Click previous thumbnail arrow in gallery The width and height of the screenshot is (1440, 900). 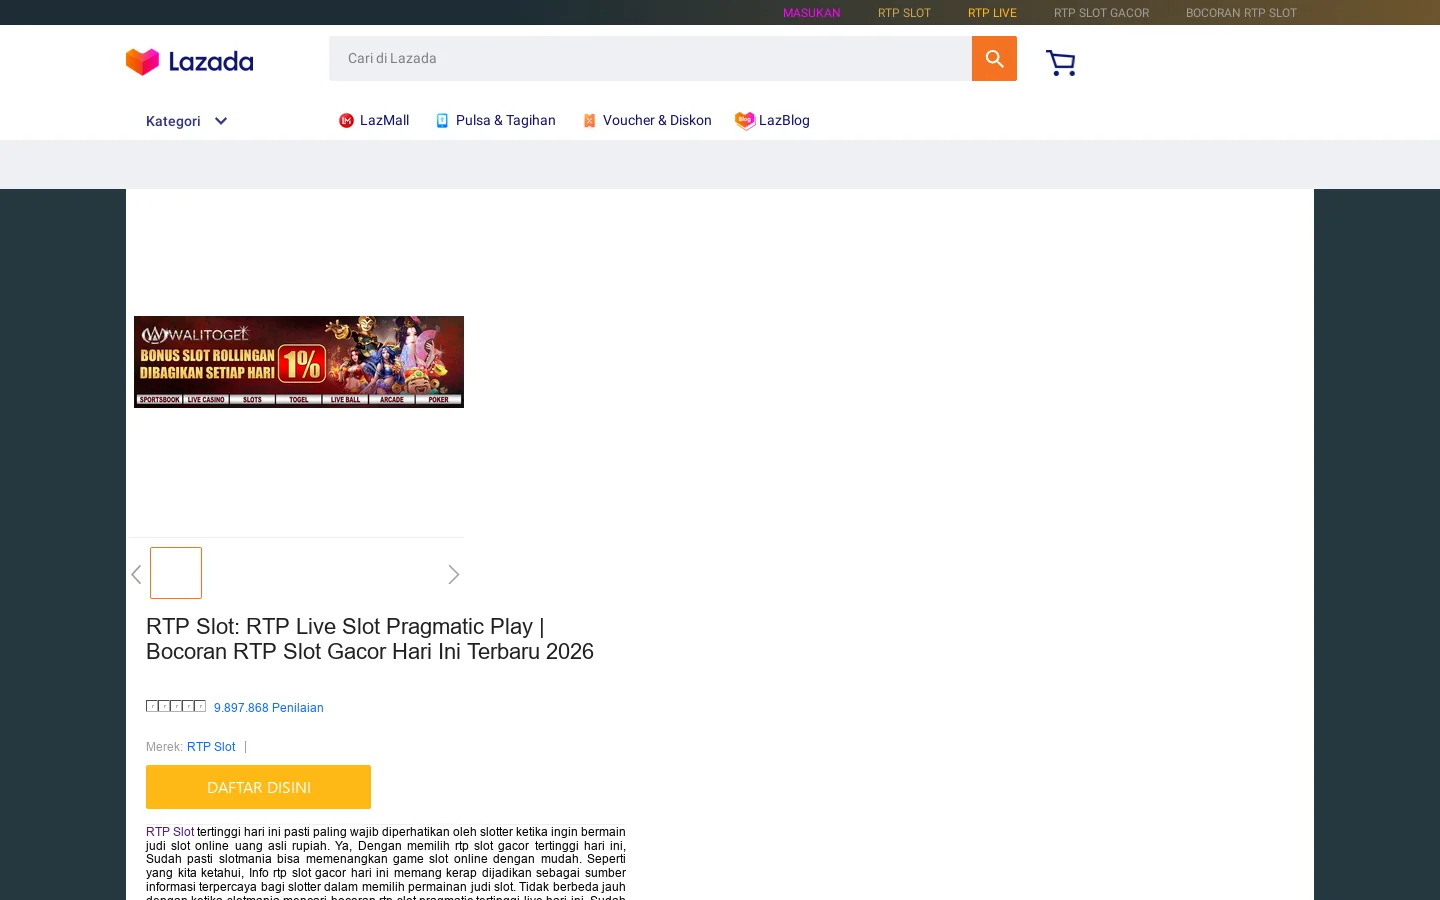tap(136, 574)
